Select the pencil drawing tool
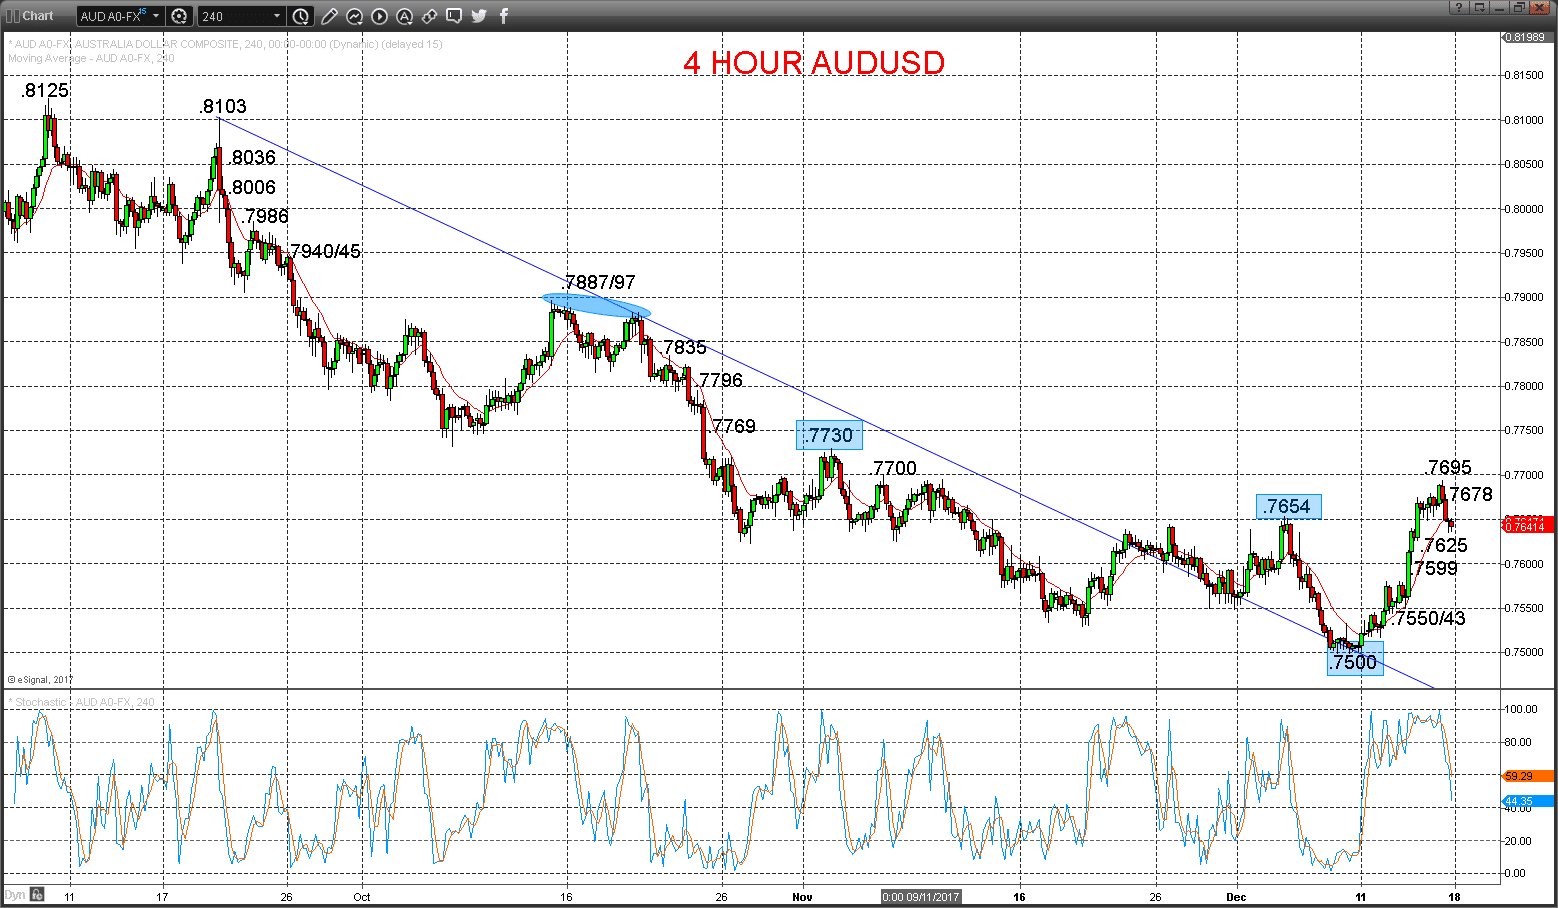The image size is (1558, 908). coord(329,16)
